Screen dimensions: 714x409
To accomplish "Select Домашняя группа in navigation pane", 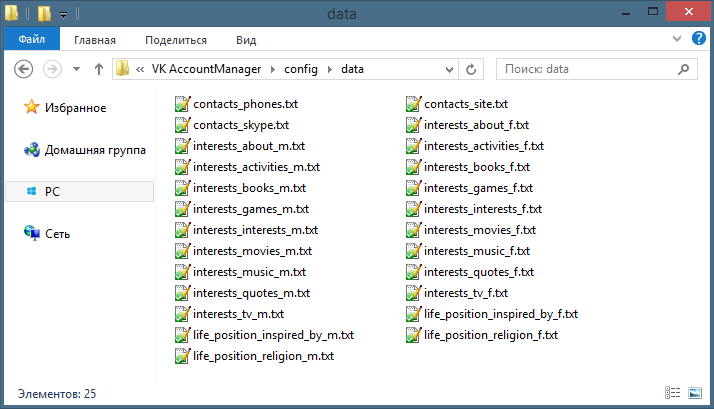I will click(95, 150).
